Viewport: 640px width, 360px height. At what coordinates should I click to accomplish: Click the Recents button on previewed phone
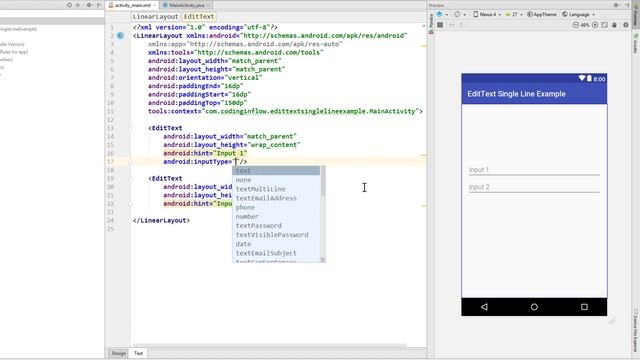tap(584, 307)
